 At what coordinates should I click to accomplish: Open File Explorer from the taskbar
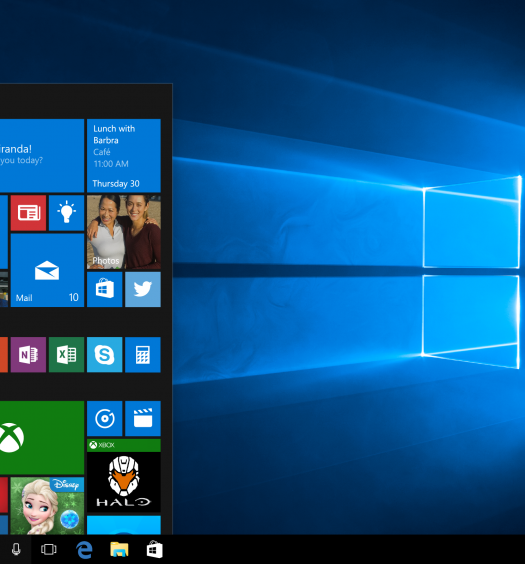pos(119,550)
